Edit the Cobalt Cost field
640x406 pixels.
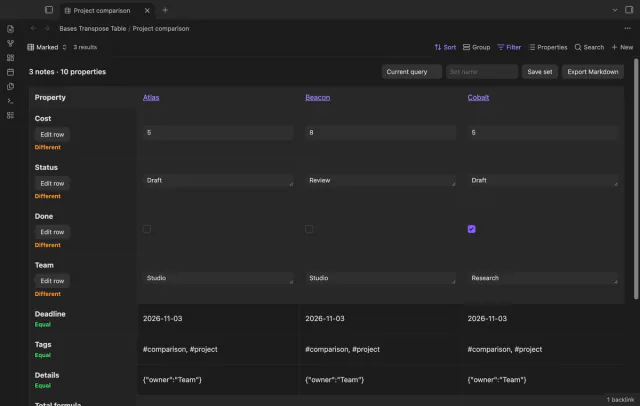[543, 133]
